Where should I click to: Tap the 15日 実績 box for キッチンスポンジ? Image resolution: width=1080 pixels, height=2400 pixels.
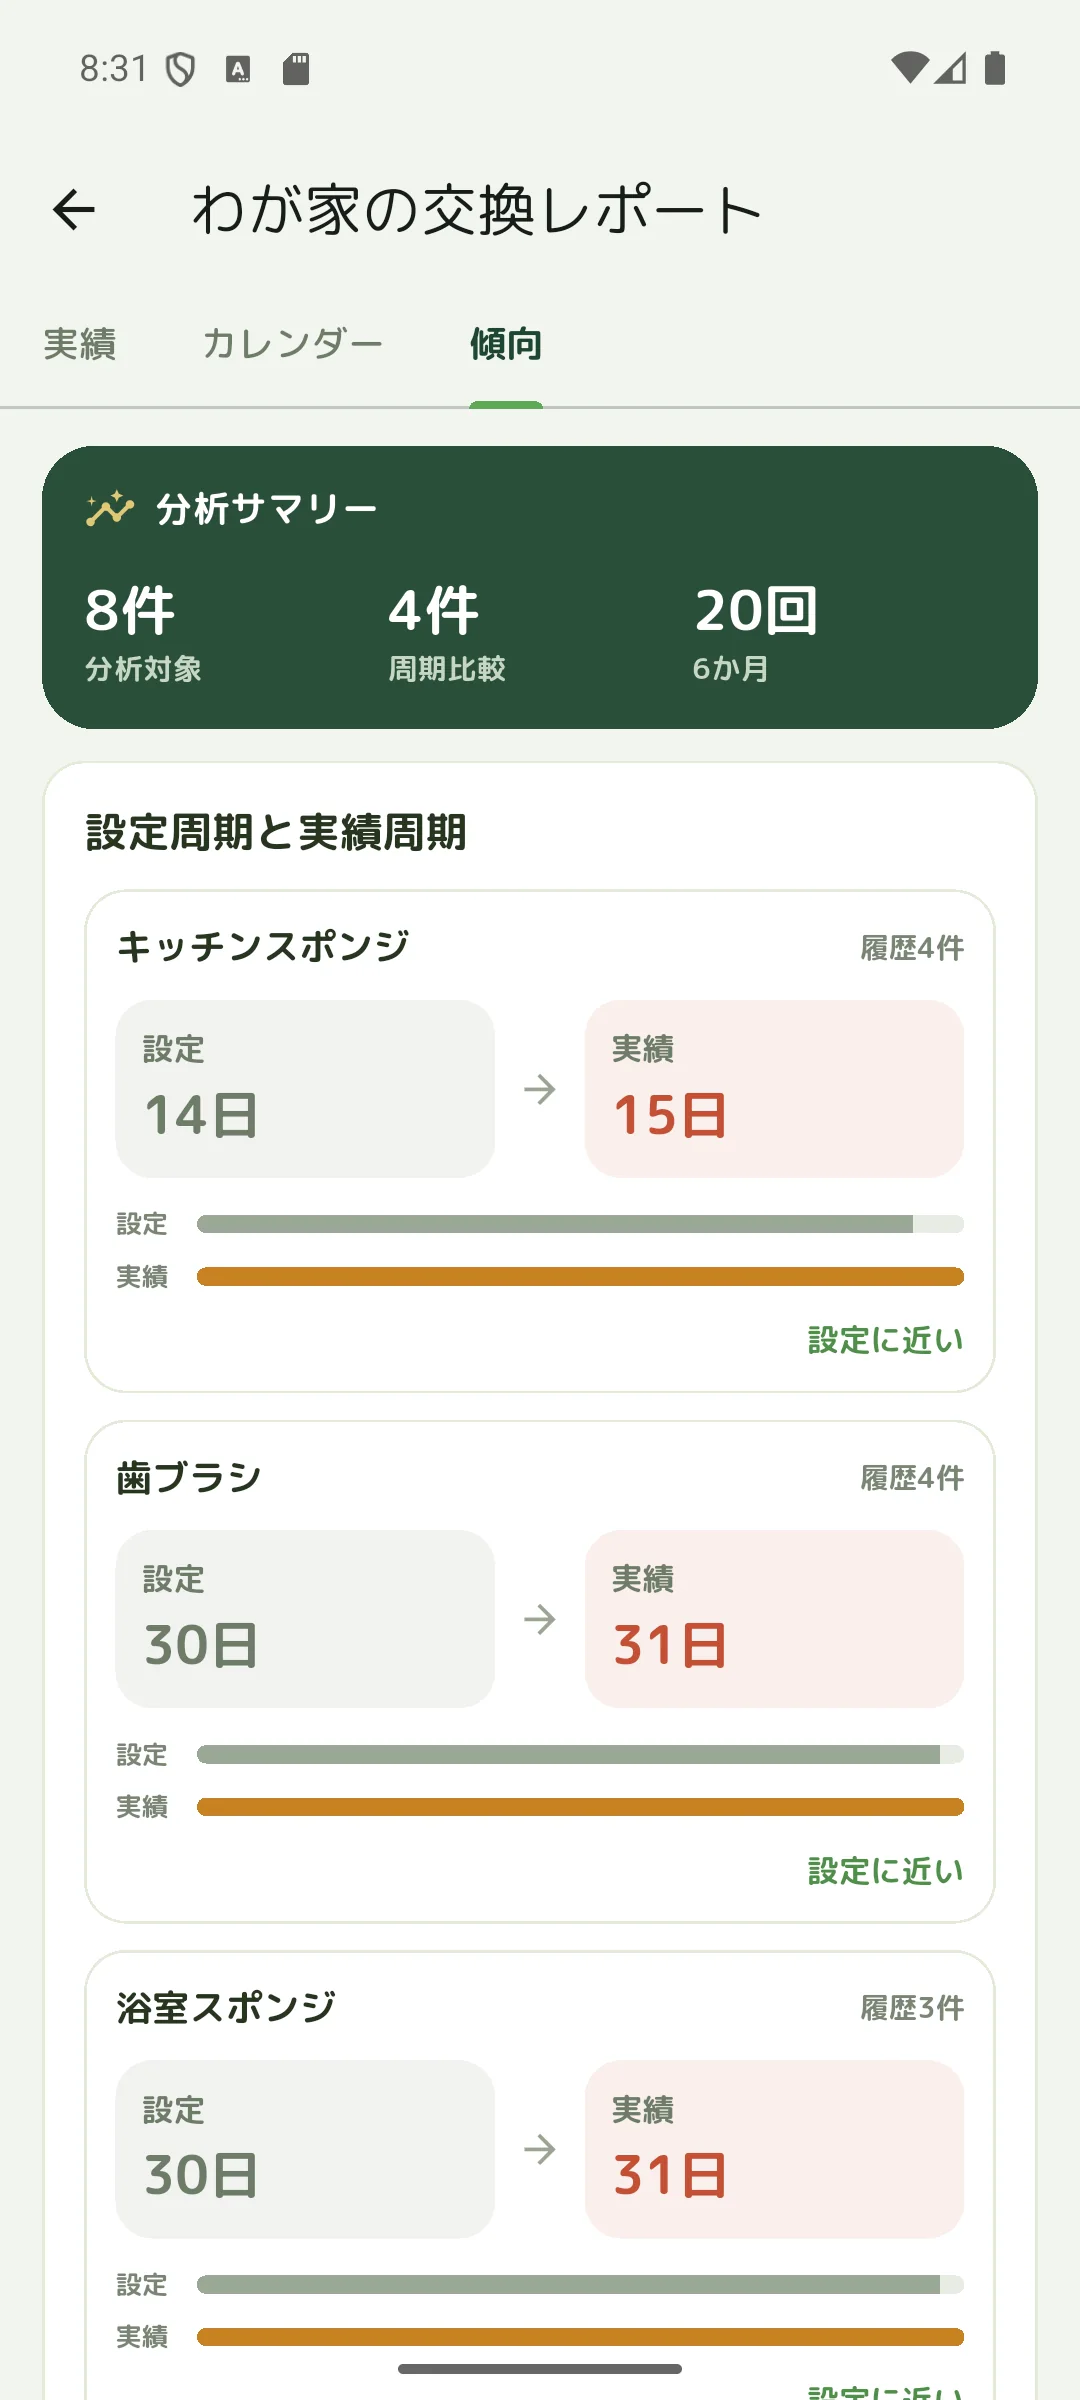tap(774, 1089)
